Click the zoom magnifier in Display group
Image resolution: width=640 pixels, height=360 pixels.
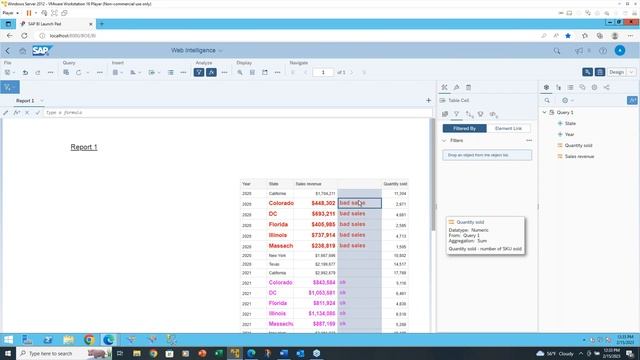240,73
